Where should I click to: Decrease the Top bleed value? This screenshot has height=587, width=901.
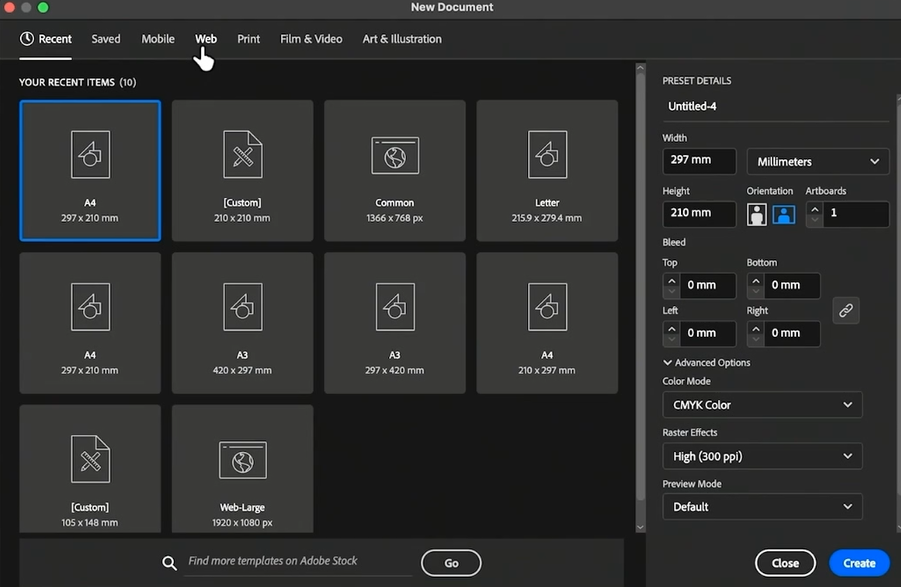(671, 291)
